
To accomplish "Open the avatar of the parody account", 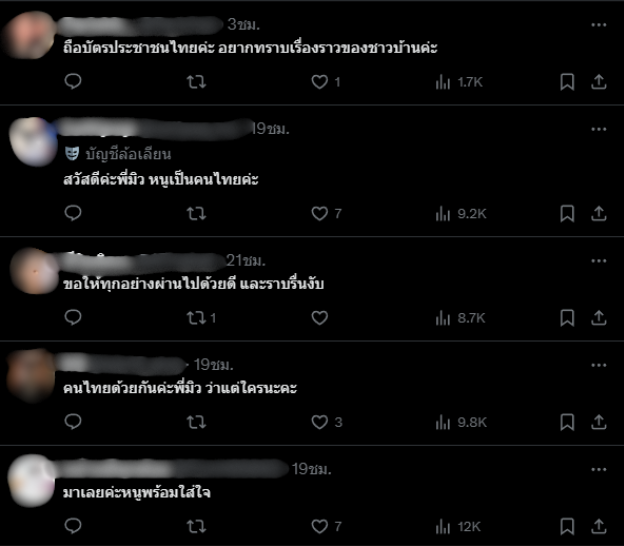I will 33,142.
